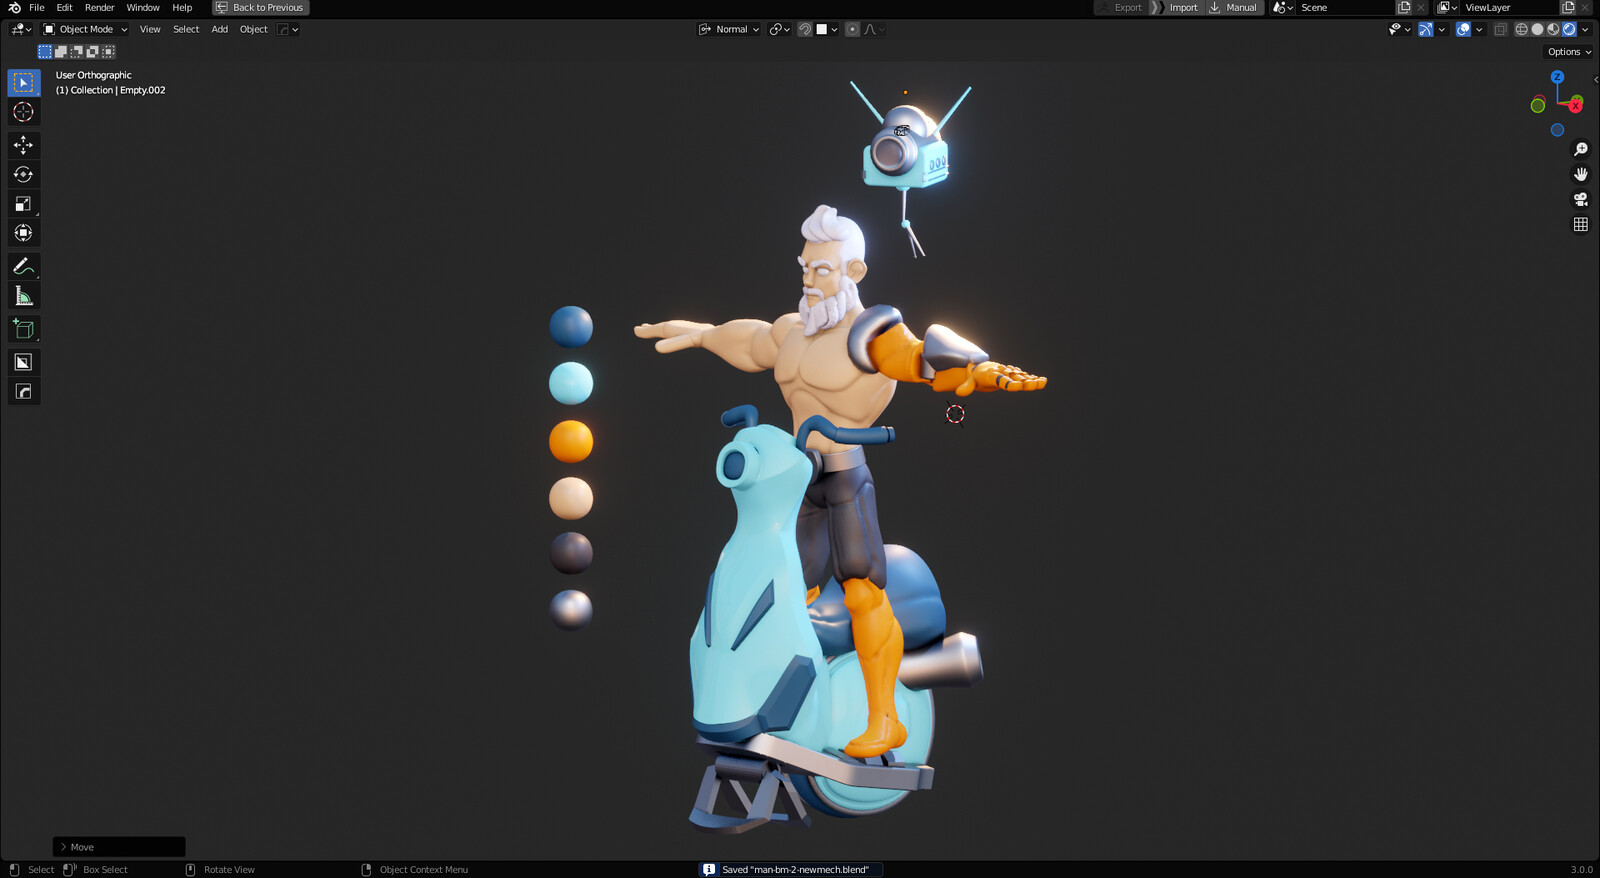Select the Annotate tool
This screenshot has height=878, width=1600.
[x=23, y=266]
